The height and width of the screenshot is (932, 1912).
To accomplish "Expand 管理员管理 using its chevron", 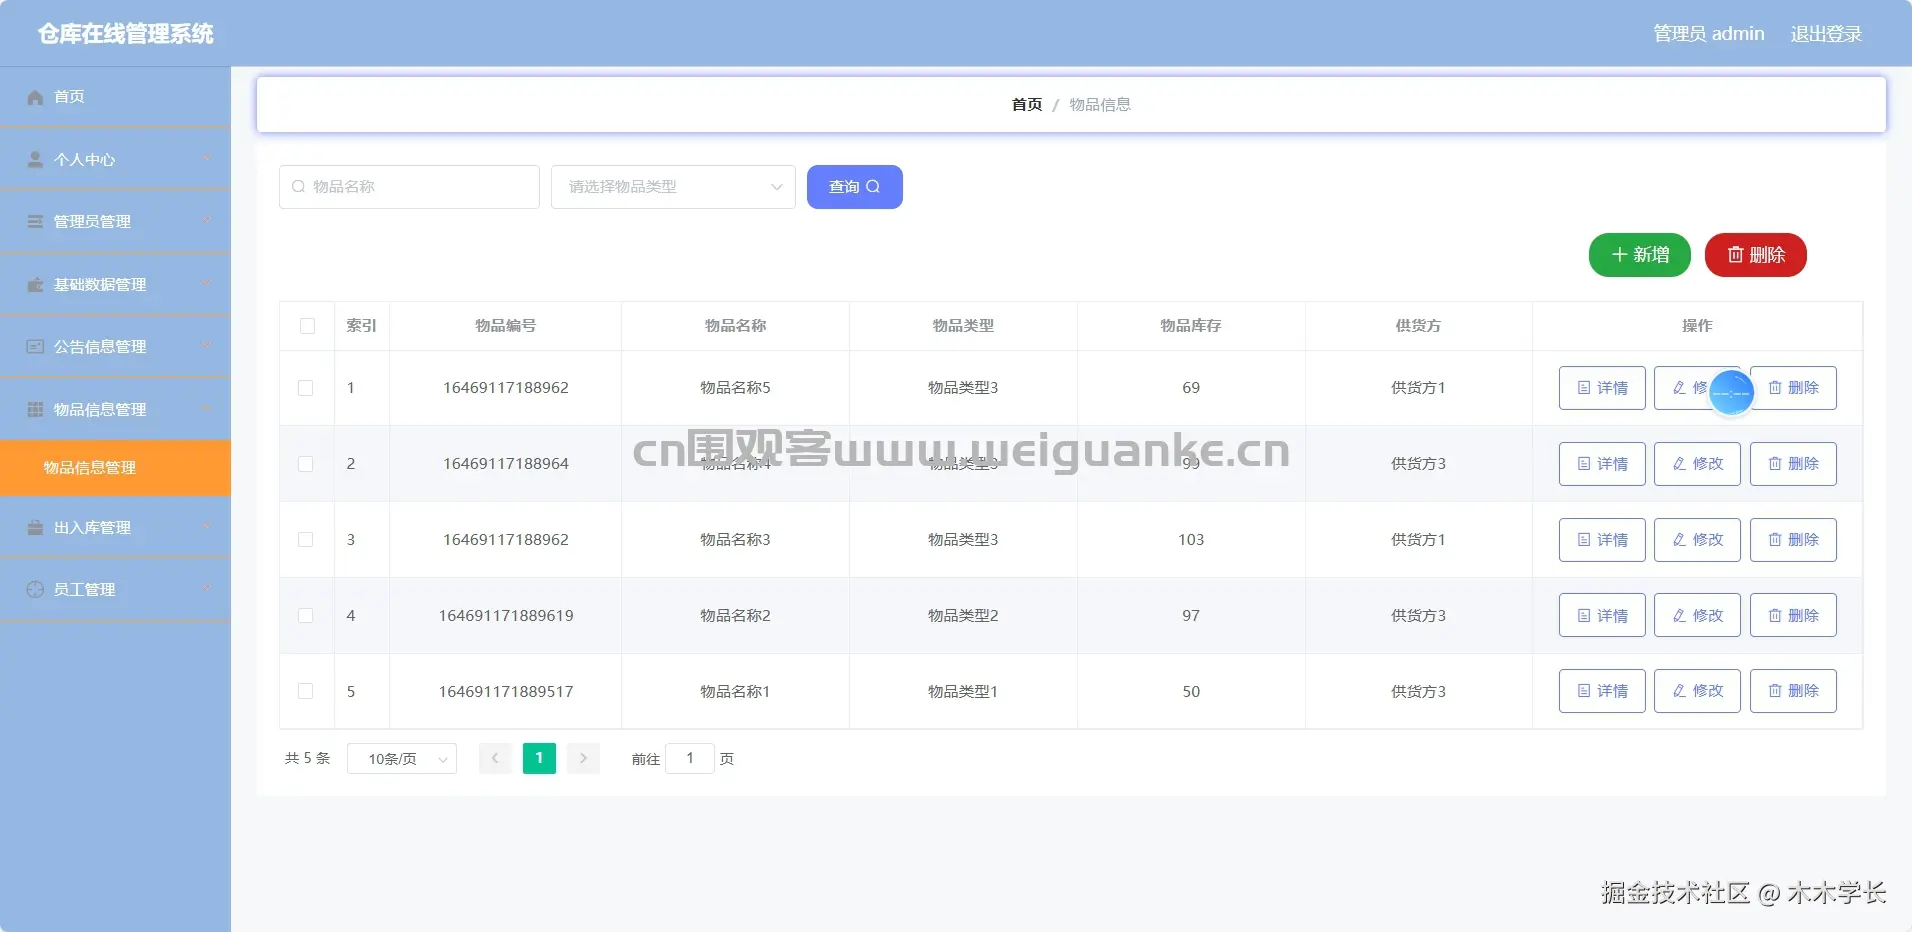I will (207, 220).
